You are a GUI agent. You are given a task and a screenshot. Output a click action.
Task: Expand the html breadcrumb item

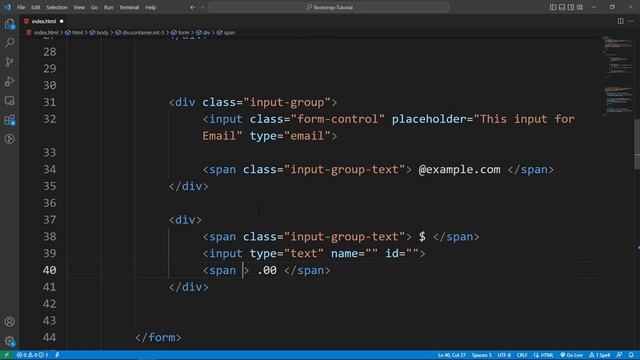pos(74,33)
